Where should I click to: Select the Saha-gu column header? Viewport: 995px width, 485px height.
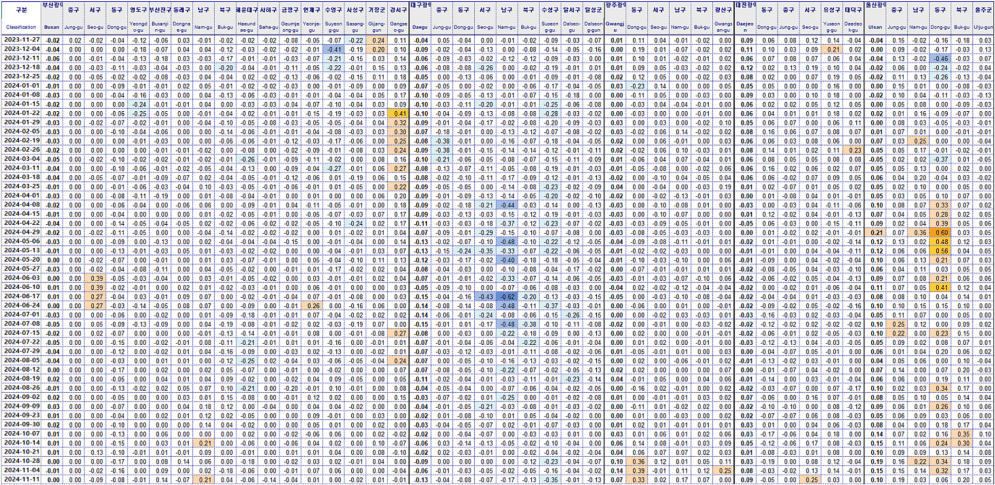(270, 17)
